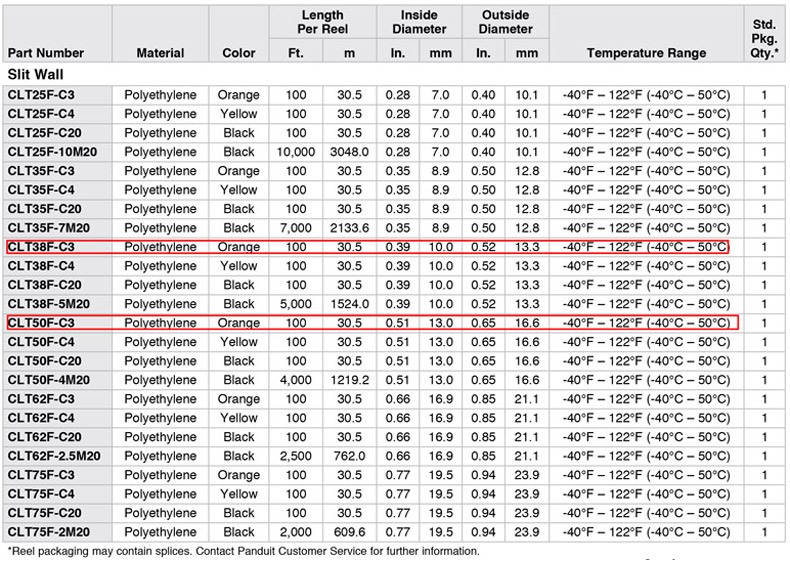
Task: Click the Temperature Range column header
Action: pyautogui.click(x=646, y=53)
